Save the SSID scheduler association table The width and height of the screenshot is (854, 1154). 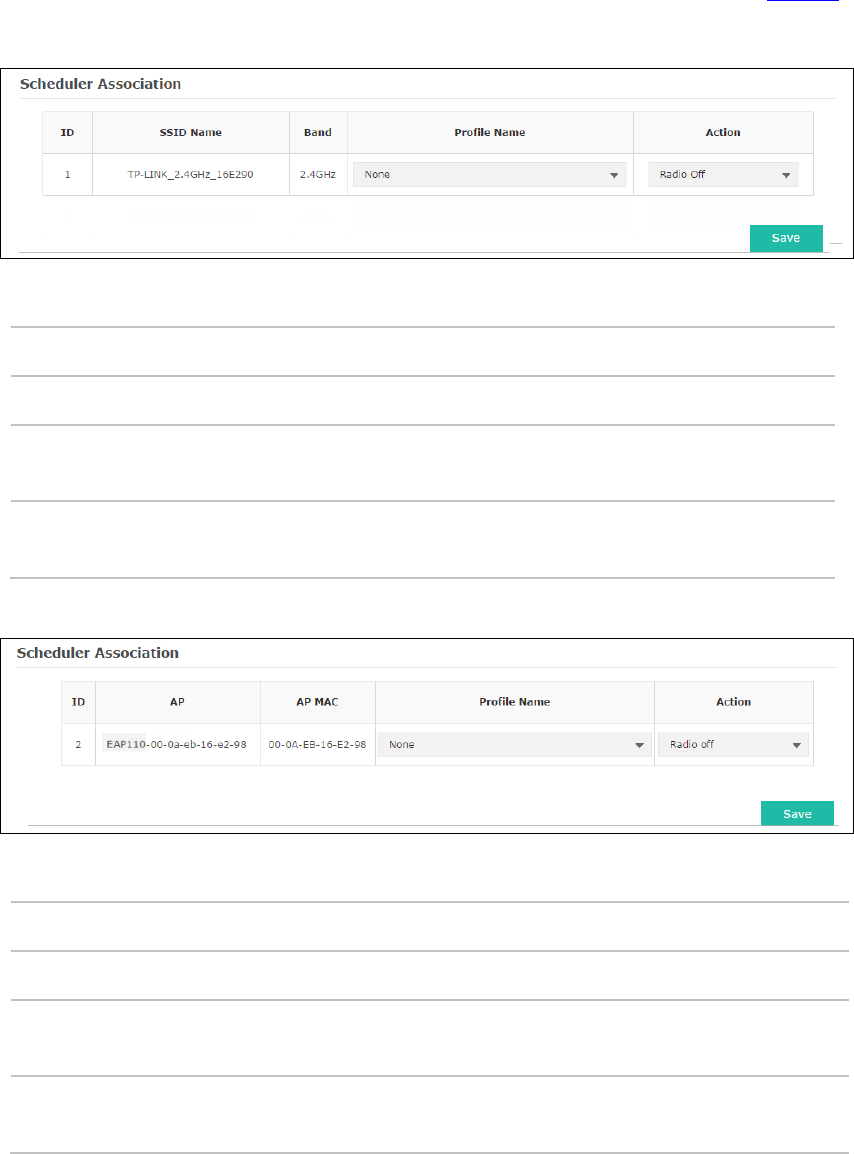(x=786, y=238)
